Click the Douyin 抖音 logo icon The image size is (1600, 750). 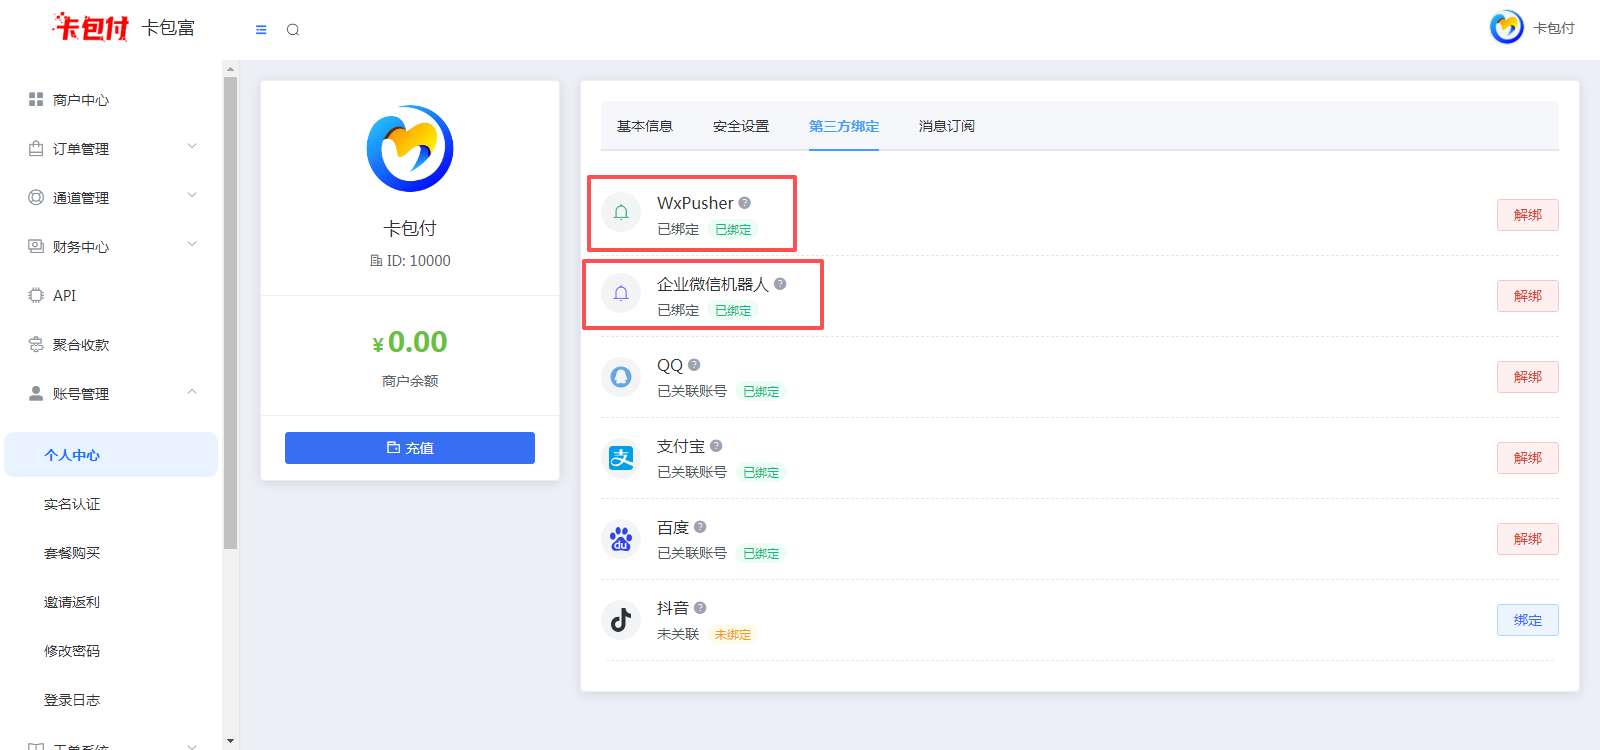621,620
